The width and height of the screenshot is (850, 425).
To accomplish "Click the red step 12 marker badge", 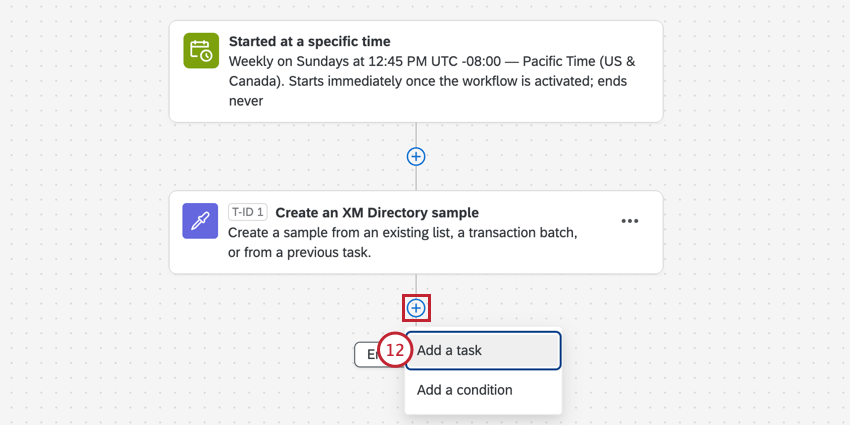I will [395, 350].
